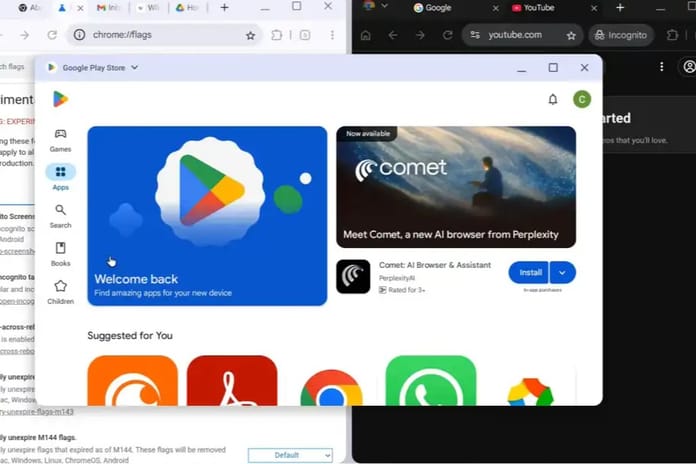Viewport: 696px width, 464px height.
Task: Open WhatsApp suggested app icon
Action: pyautogui.click(x=431, y=381)
